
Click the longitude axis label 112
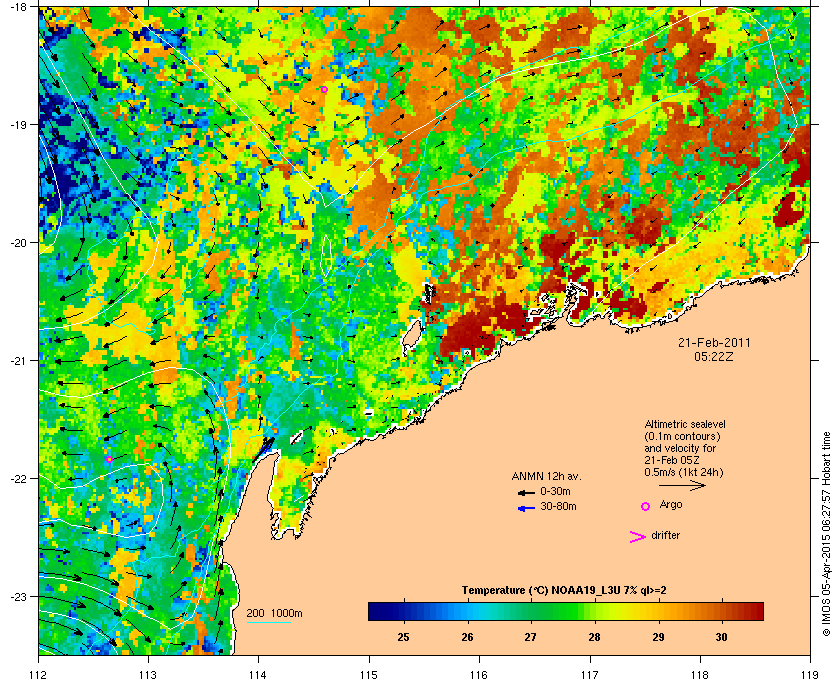(x=39, y=674)
